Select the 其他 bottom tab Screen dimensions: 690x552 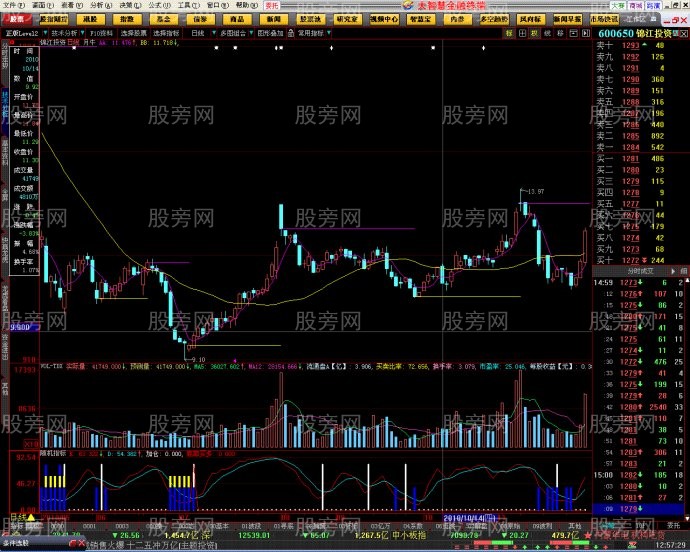point(574,526)
